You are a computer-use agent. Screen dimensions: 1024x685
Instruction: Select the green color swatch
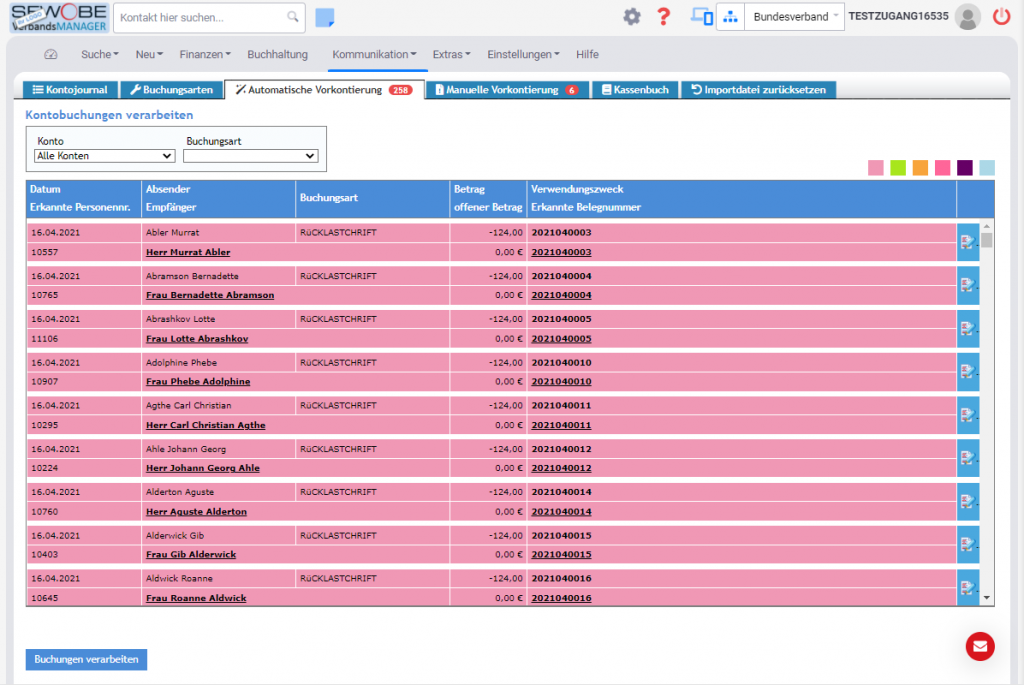[x=898, y=168]
